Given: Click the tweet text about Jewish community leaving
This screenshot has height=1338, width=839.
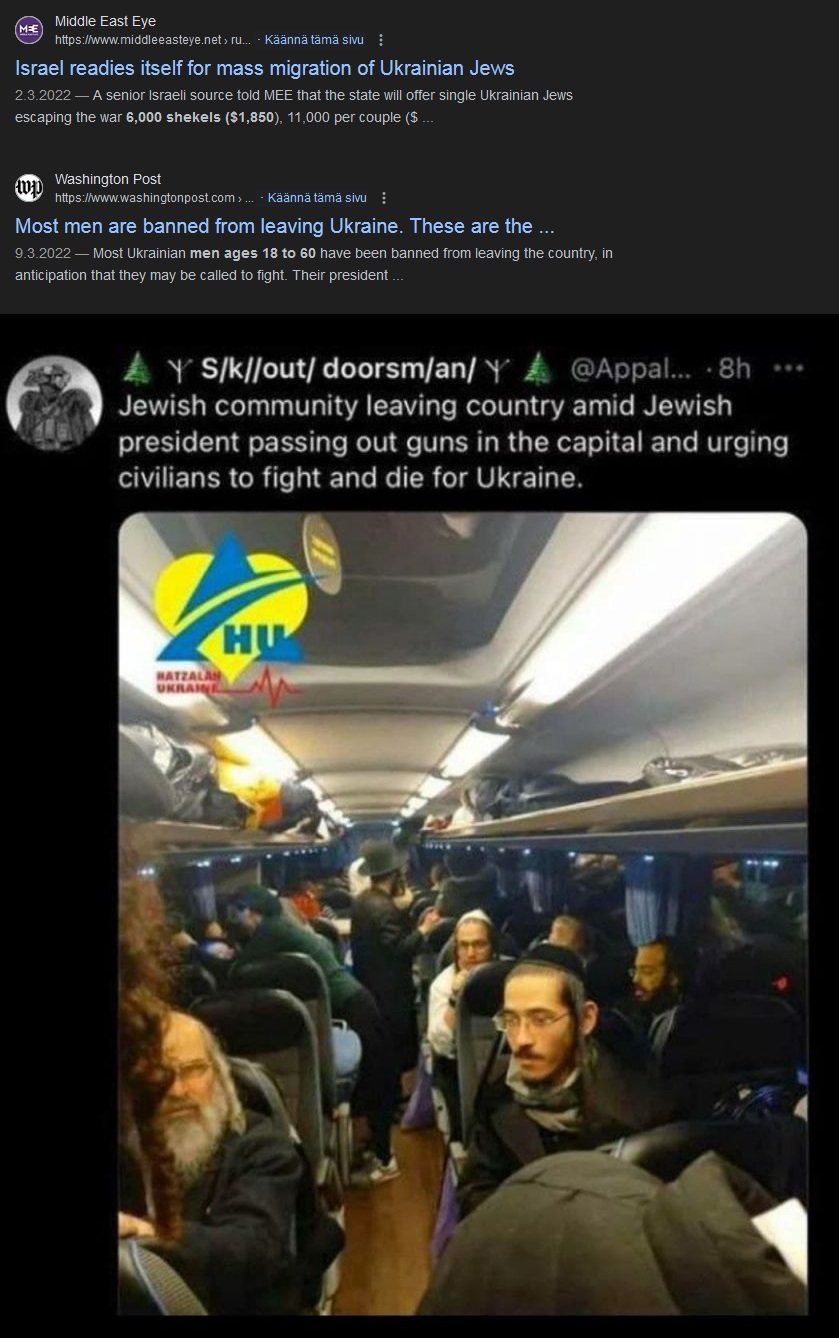Looking at the screenshot, I should click(x=454, y=441).
